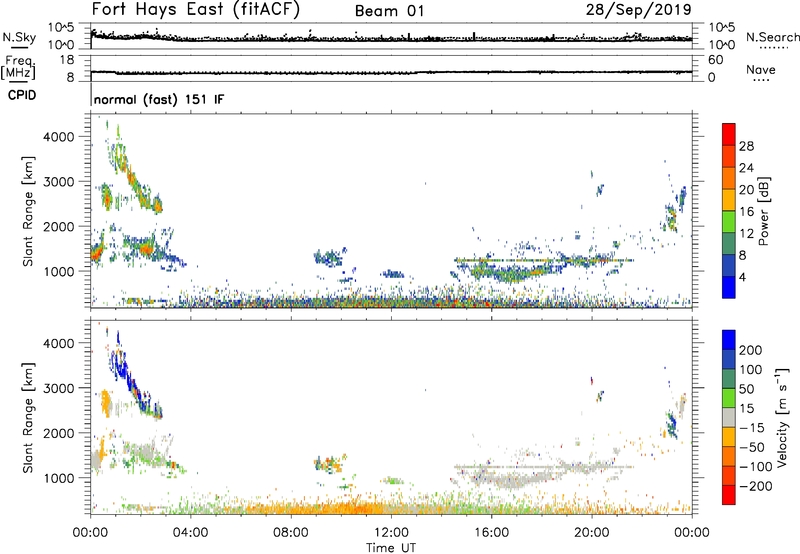800x554 pixels.
Task: Click the velocity panel 'Slant Range [km]' label
Action: [x=28, y=417]
